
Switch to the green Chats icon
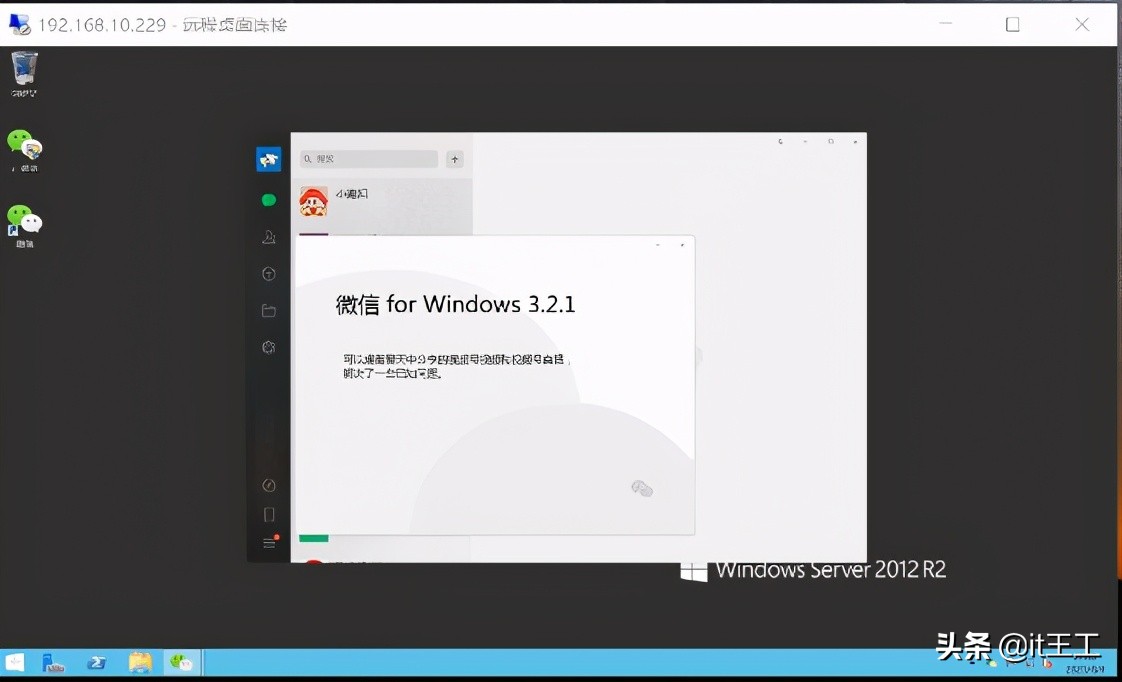pos(269,200)
